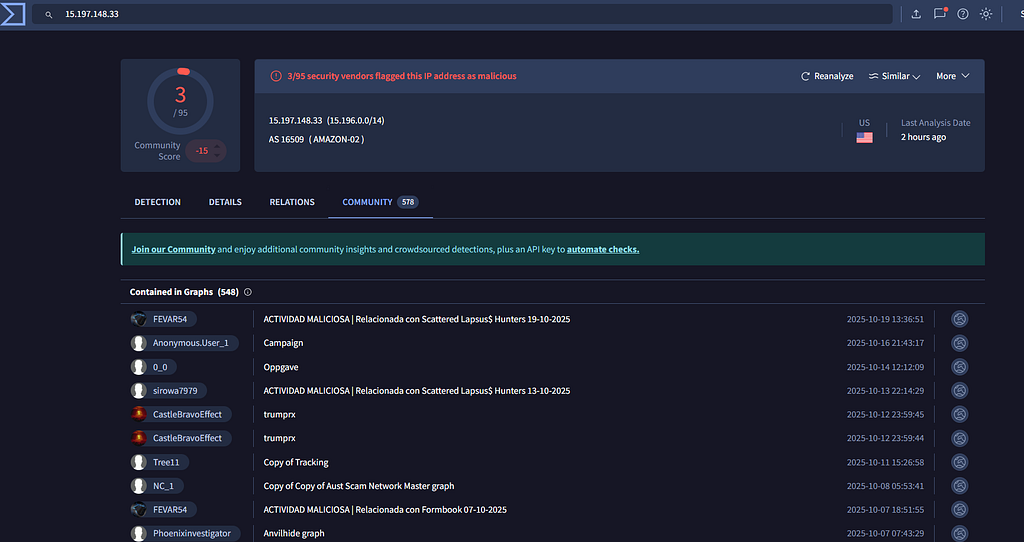Click graph icon in the Oppgave row
This screenshot has height=542, width=1024.
click(x=959, y=367)
